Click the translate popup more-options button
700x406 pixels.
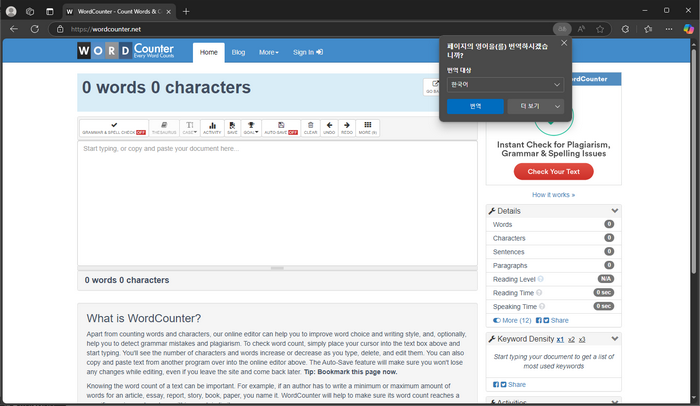(529, 106)
